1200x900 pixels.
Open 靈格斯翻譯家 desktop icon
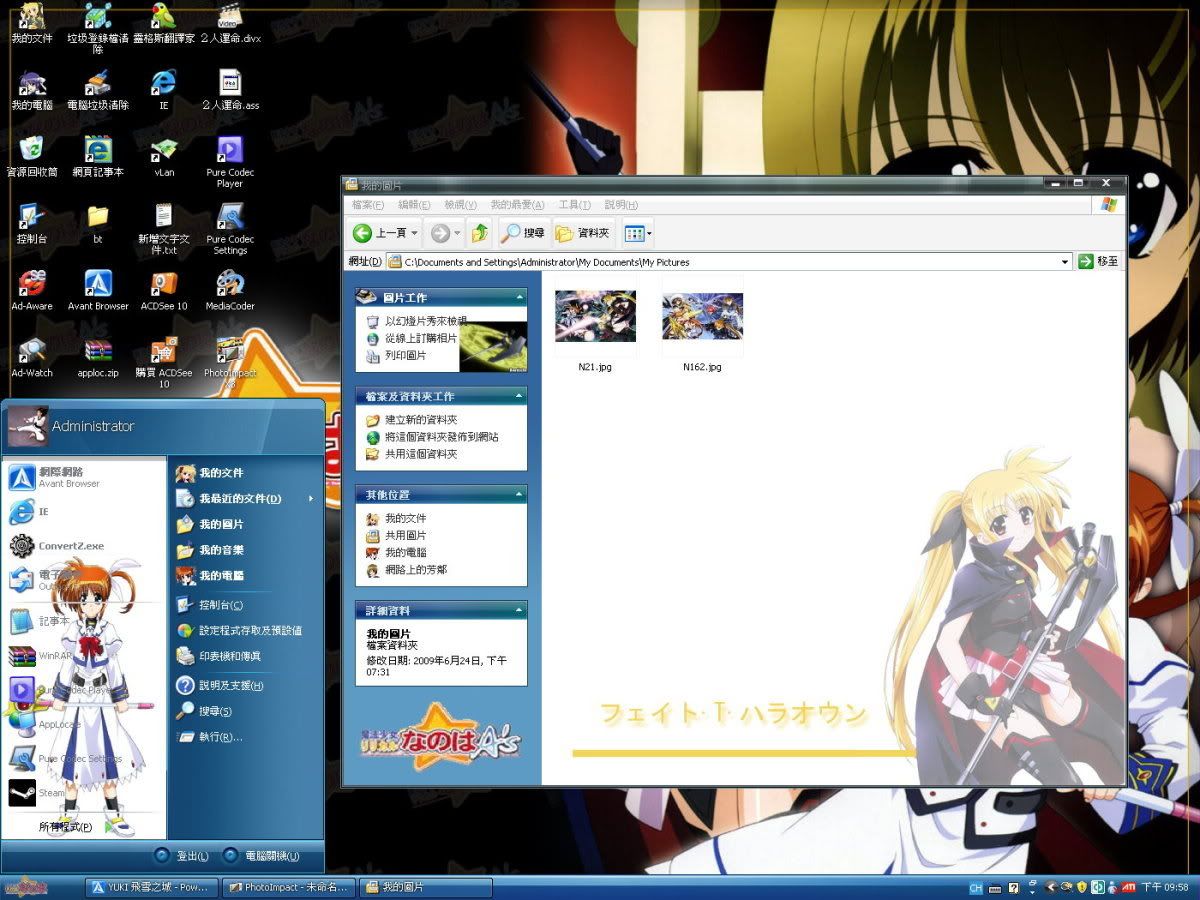(x=164, y=24)
